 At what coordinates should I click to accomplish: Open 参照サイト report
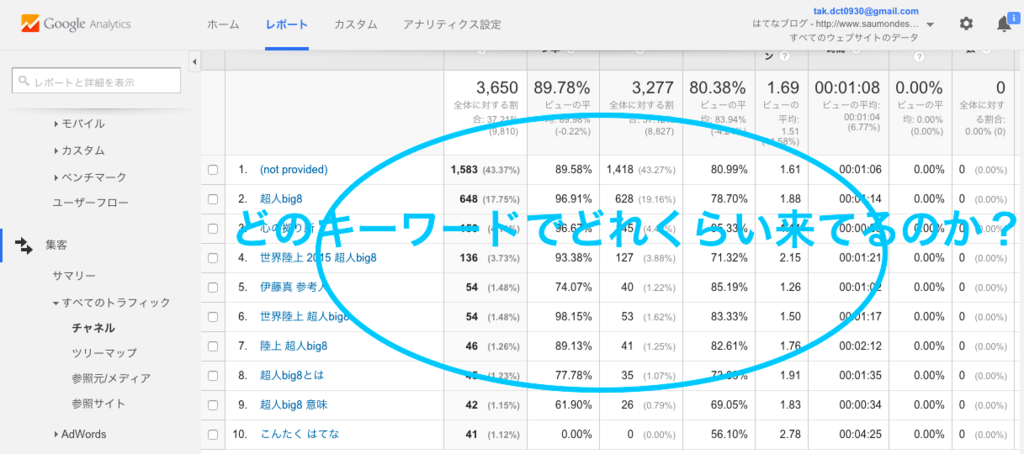99,404
